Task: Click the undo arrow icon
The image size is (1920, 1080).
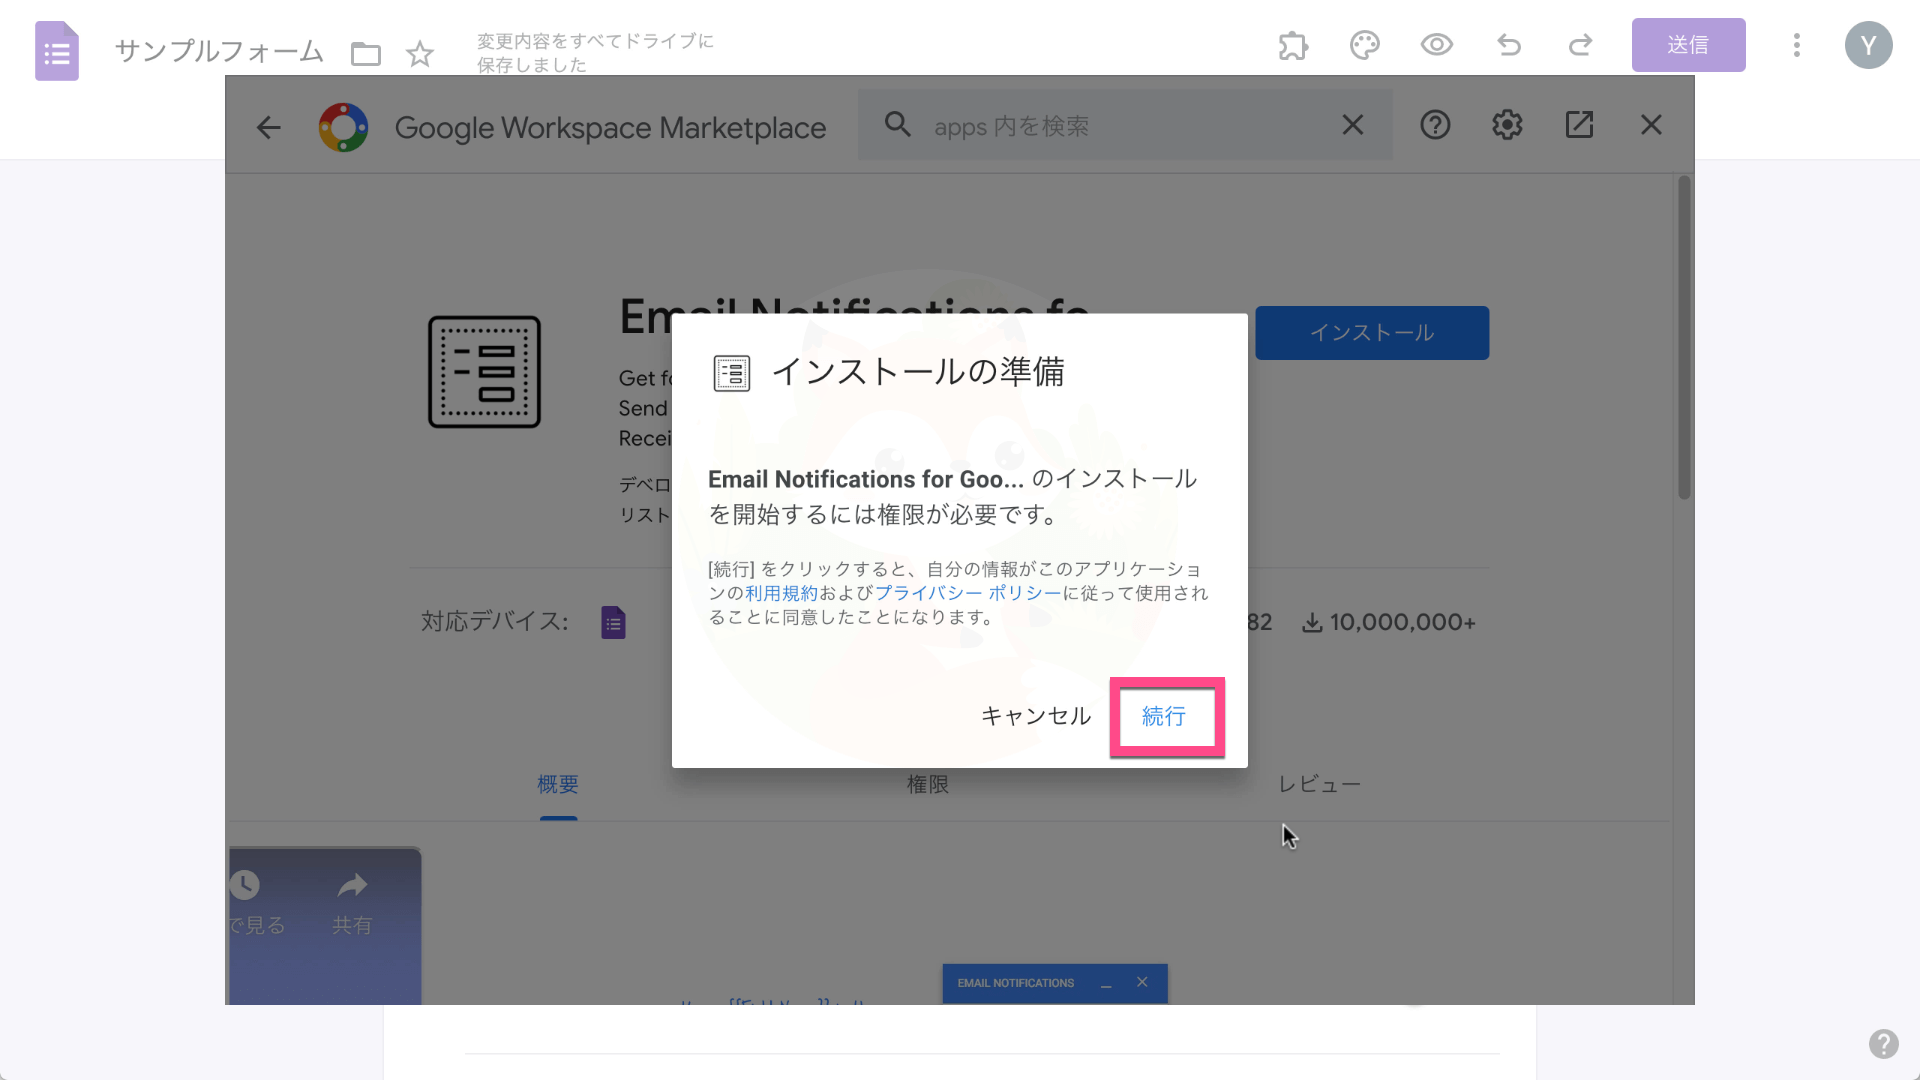Action: (1509, 45)
